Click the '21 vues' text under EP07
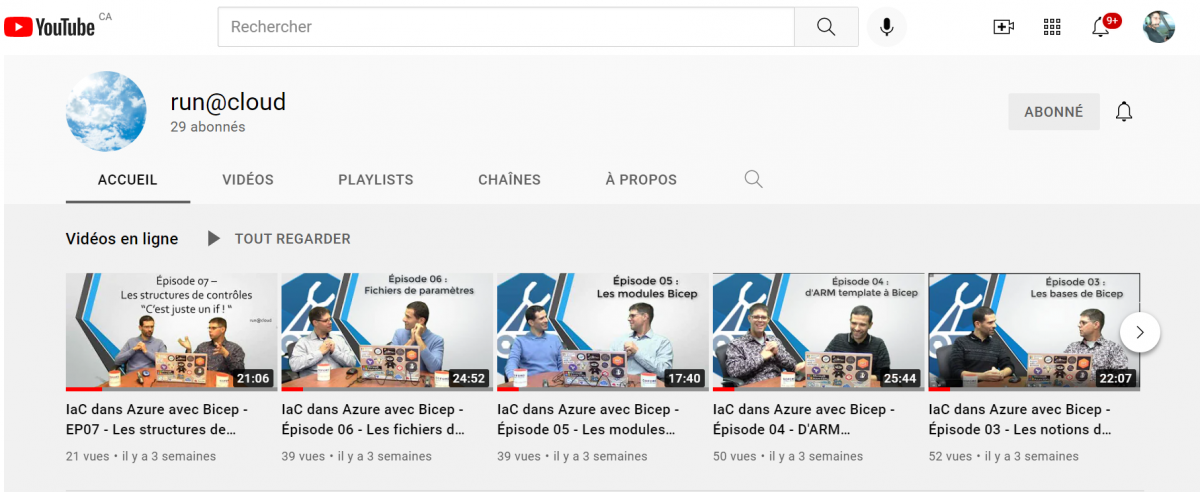 pyautogui.click(x=88, y=456)
